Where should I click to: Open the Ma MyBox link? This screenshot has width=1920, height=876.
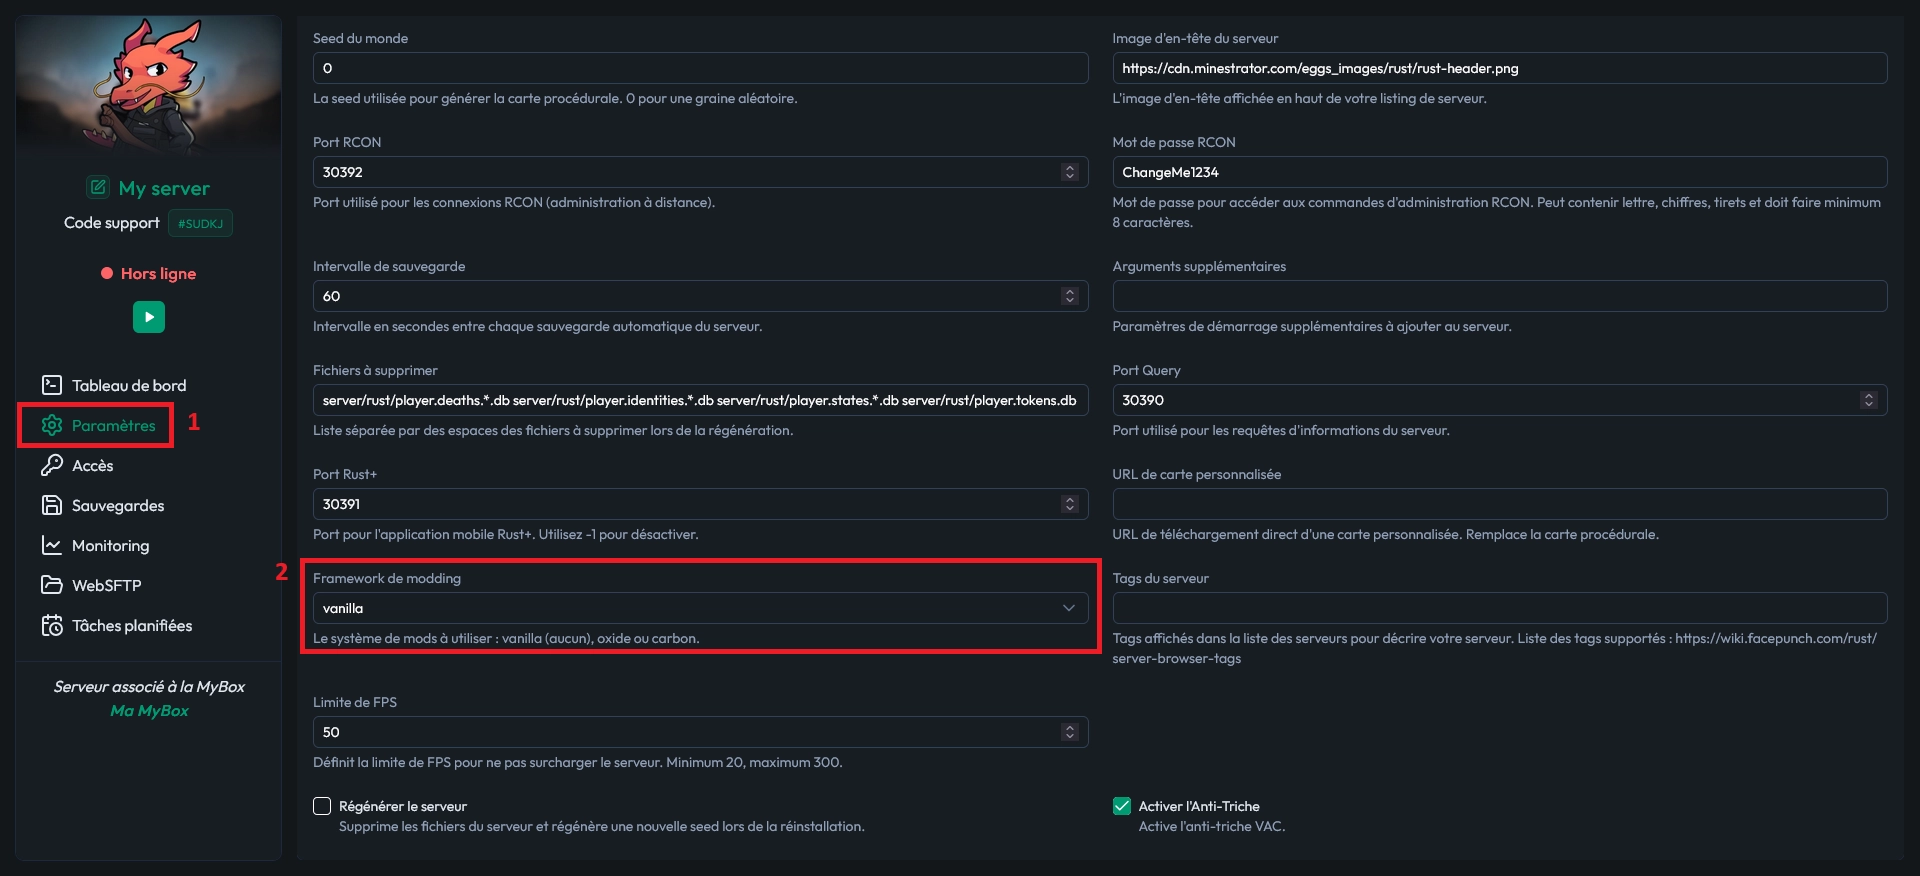[x=149, y=710]
